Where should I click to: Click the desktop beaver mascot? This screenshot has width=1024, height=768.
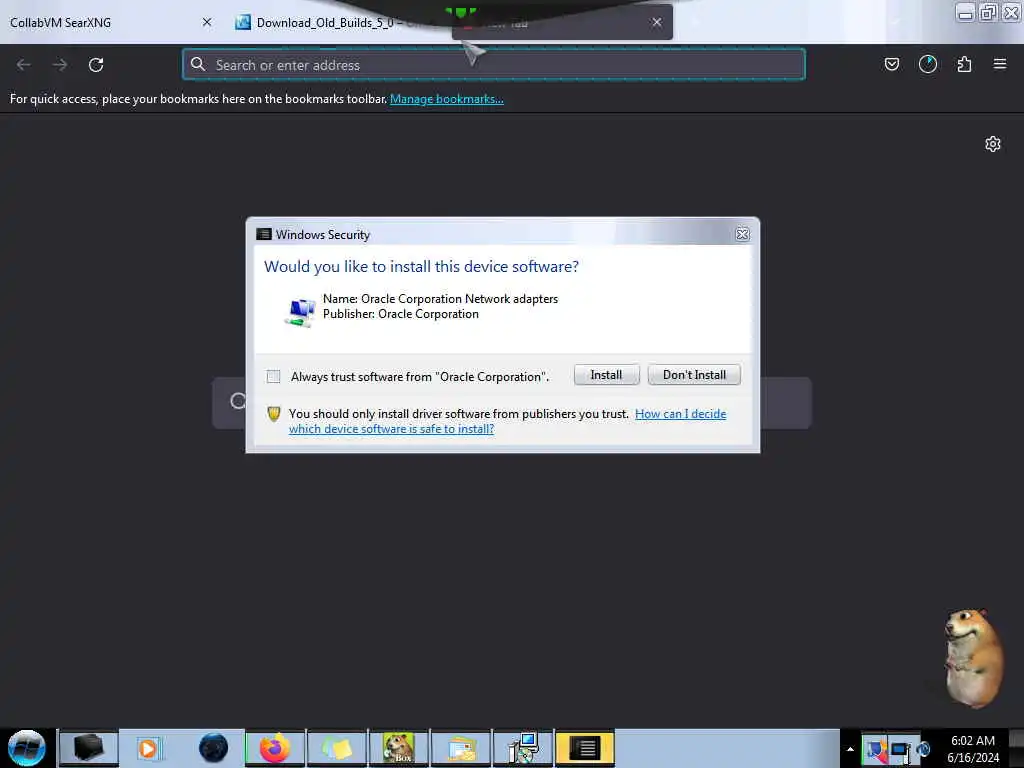972,657
